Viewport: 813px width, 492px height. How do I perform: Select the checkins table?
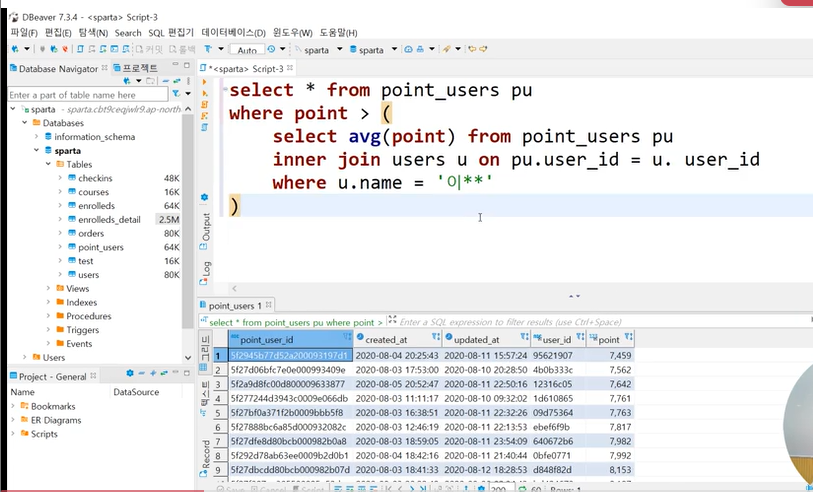click(95, 178)
